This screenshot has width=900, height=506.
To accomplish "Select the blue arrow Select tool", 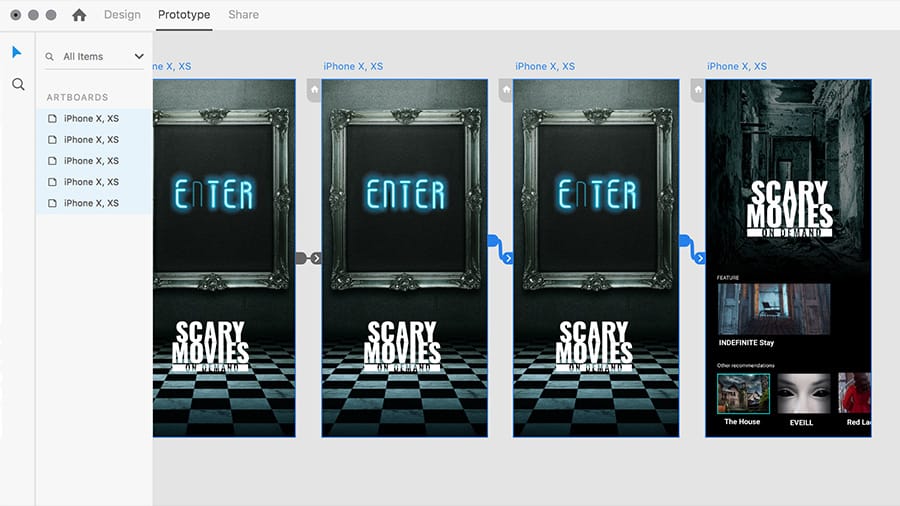I will [16, 52].
